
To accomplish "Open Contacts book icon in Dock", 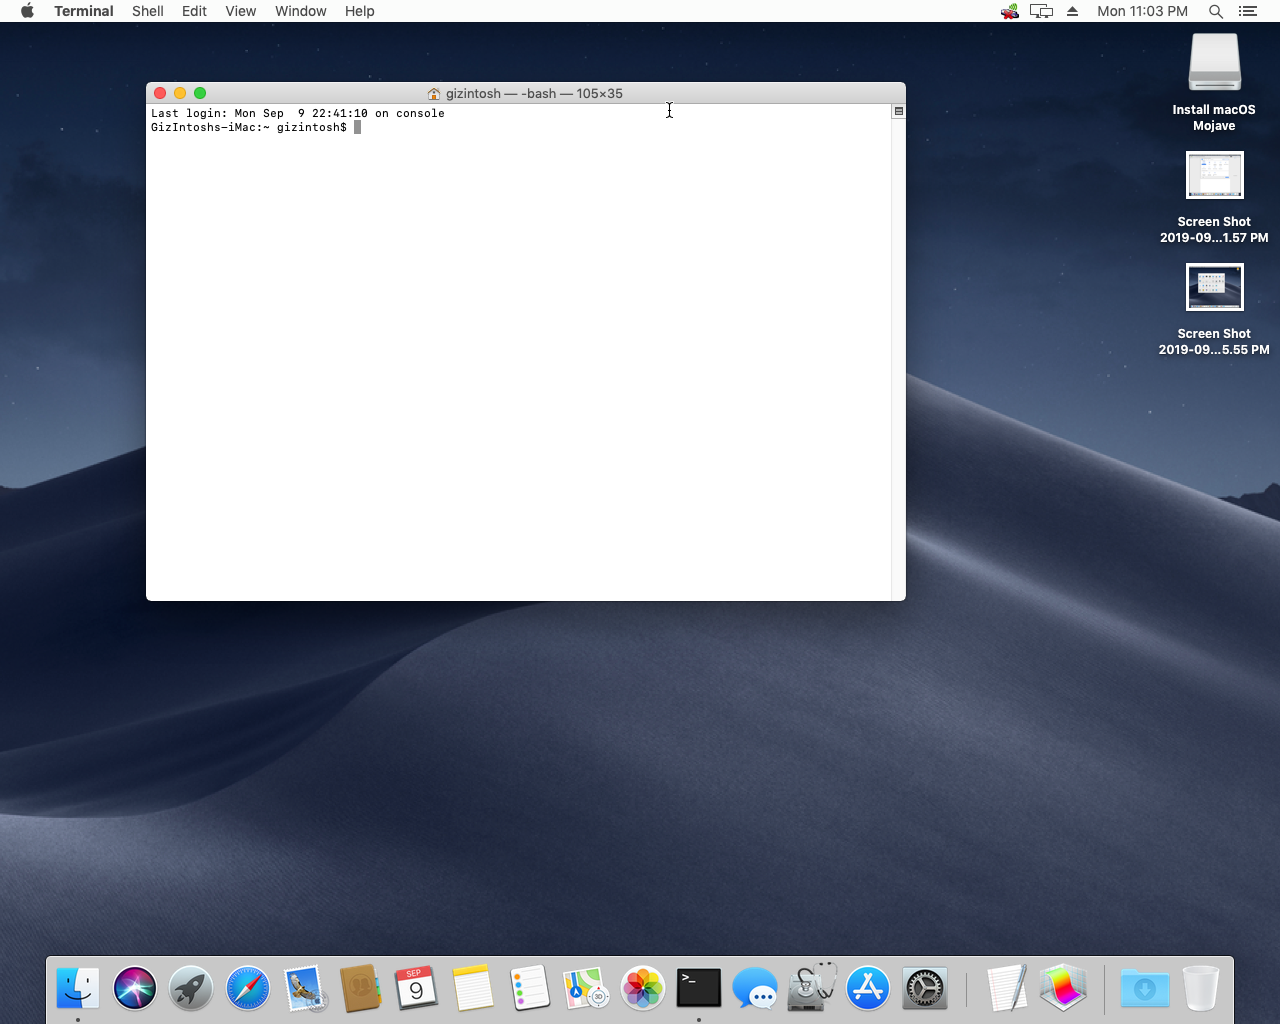I will tap(360, 989).
